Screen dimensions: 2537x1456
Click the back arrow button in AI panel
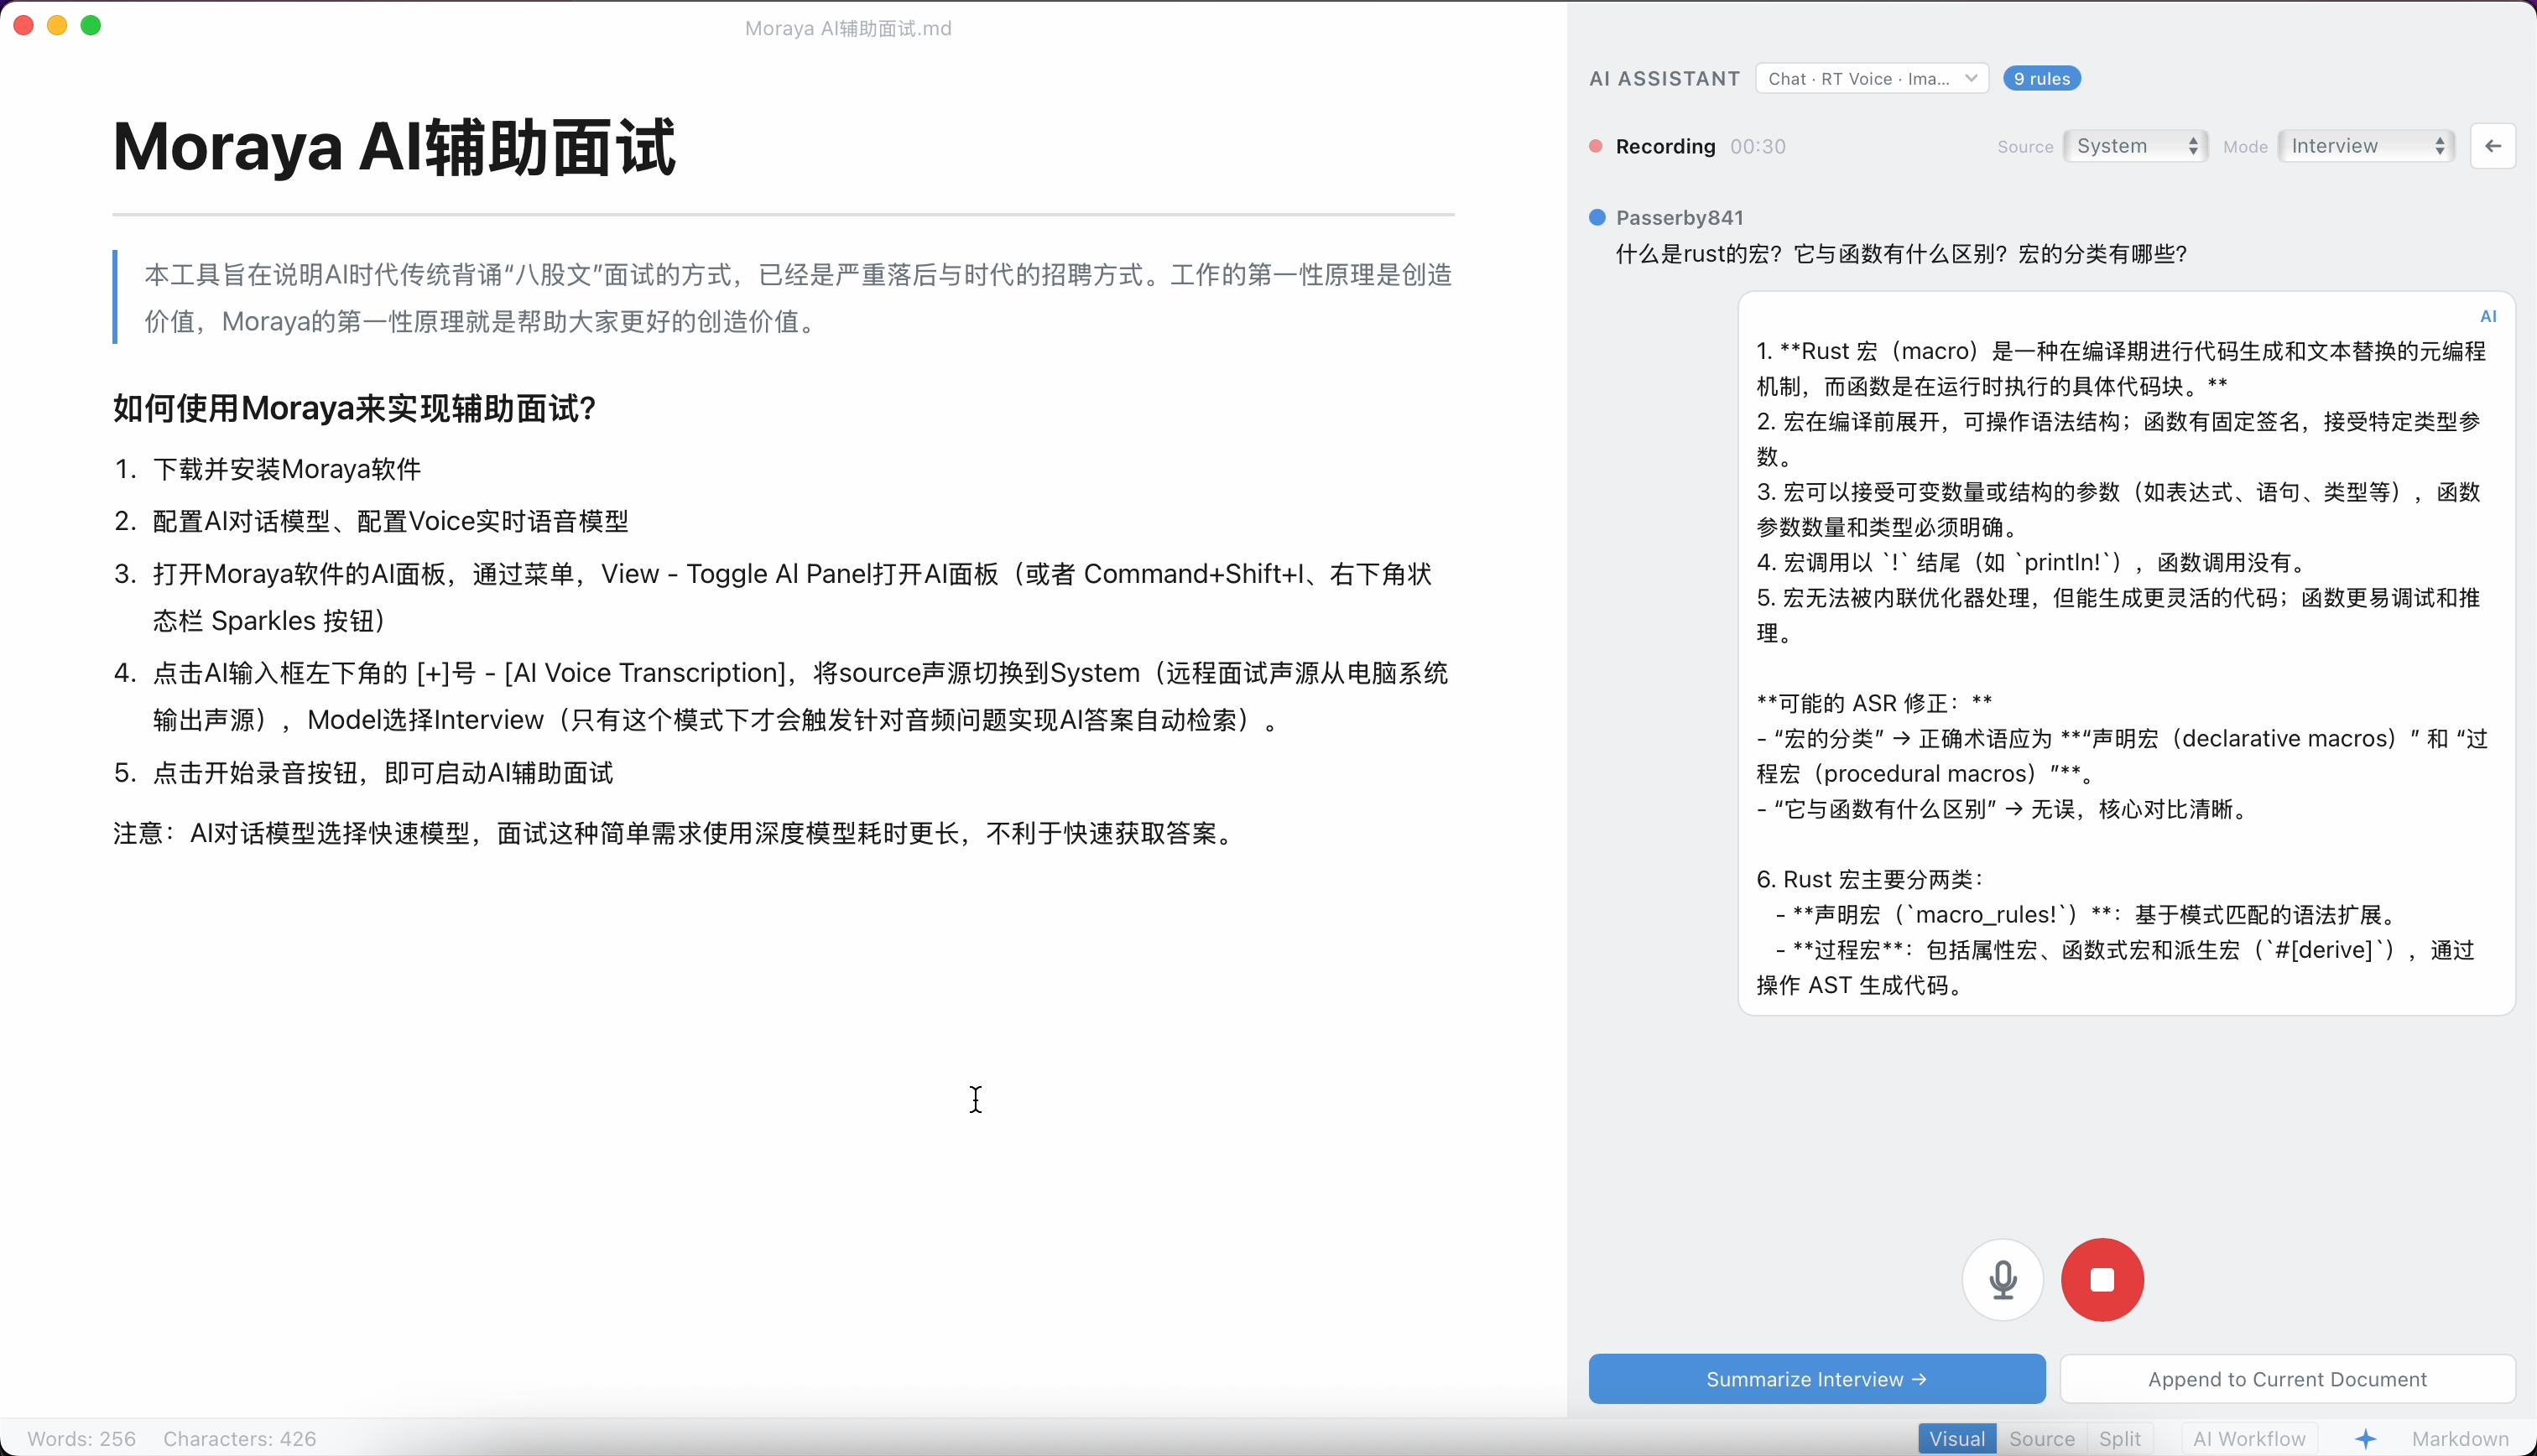(x=2492, y=146)
